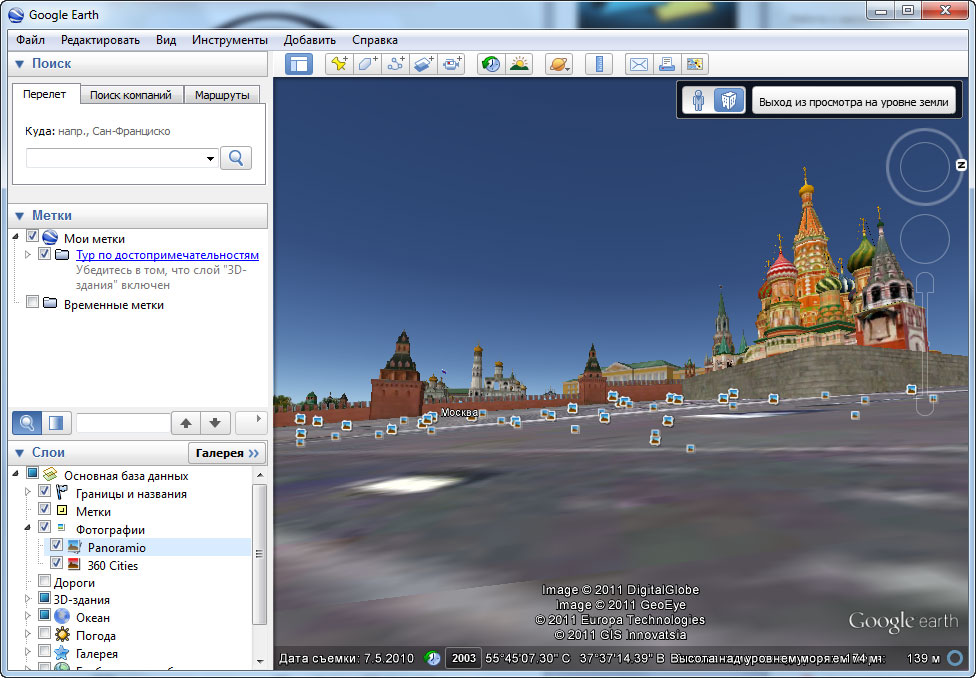Click the clock icon in the status bar
The height and width of the screenshot is (678, 976).
tap(433, 657)
